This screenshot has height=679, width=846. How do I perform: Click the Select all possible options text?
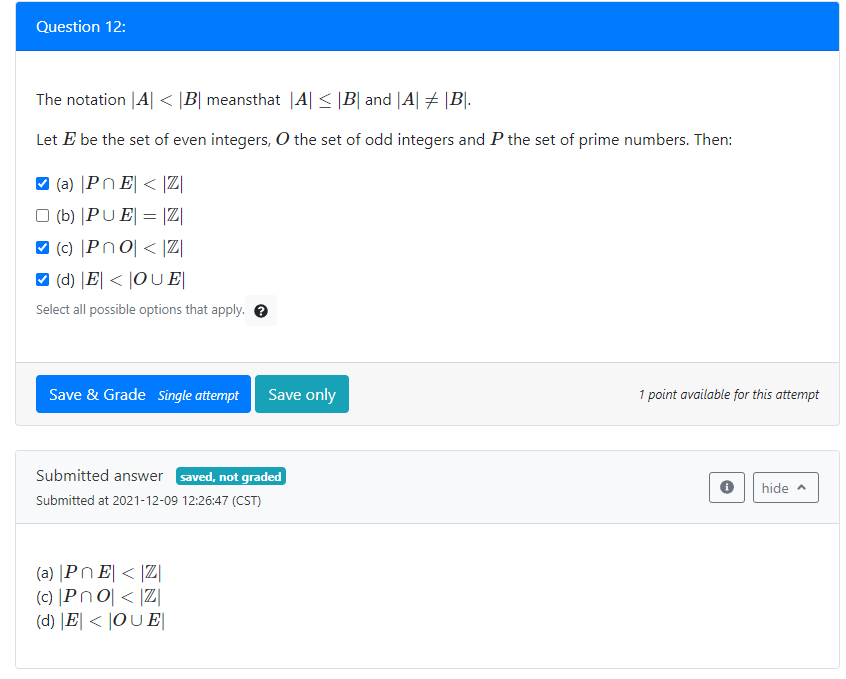tap(139, 309)
